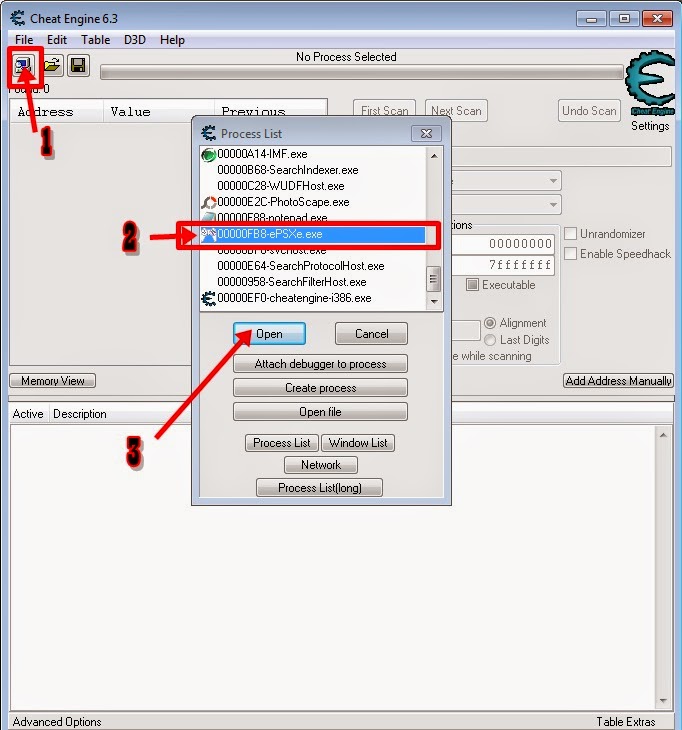Screen dimensions: 682x730
Task: Click Table Extras in status bar
Action: (626, 722)
